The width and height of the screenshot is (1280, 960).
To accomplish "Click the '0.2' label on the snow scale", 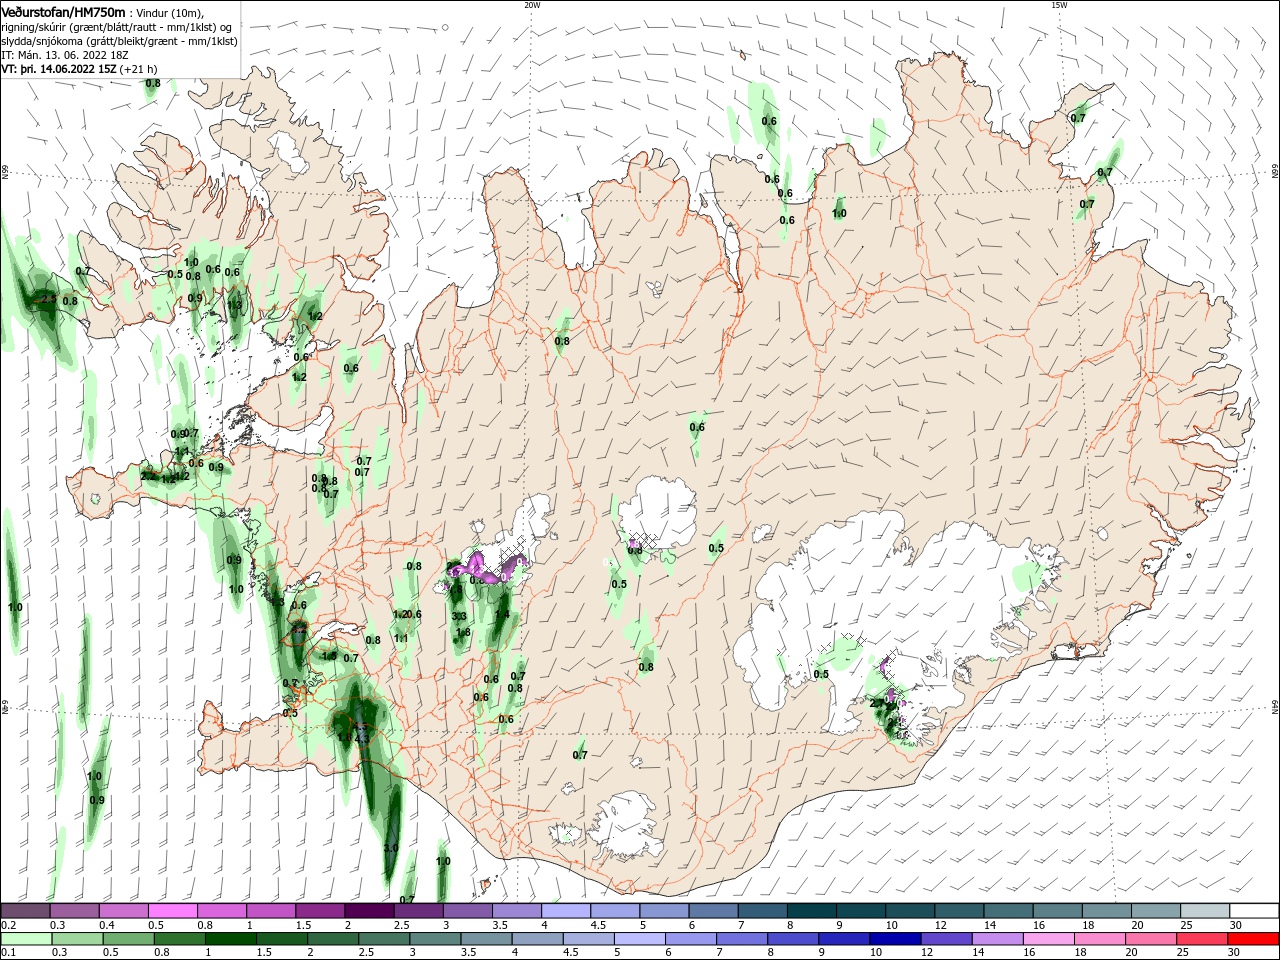I will tap(8, 926).
